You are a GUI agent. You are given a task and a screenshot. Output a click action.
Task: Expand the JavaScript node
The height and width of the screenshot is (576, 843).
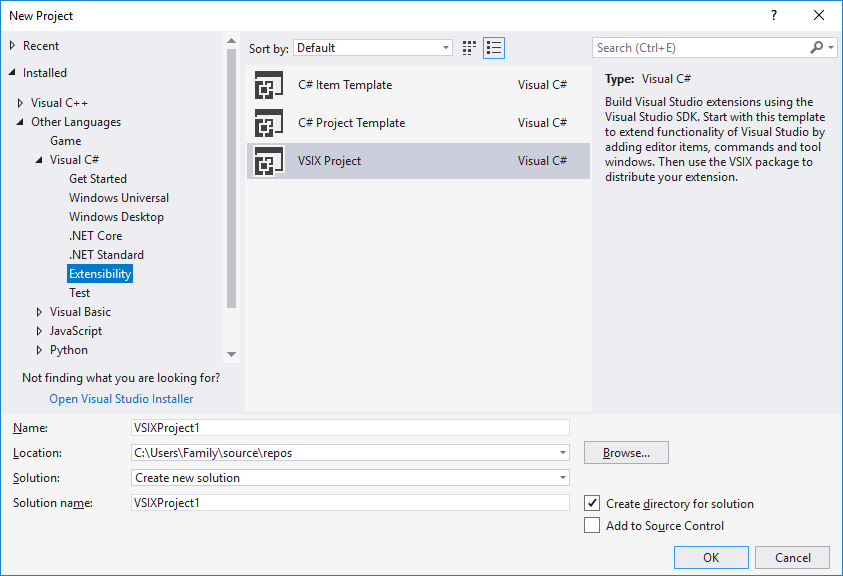tap(39, 331)
